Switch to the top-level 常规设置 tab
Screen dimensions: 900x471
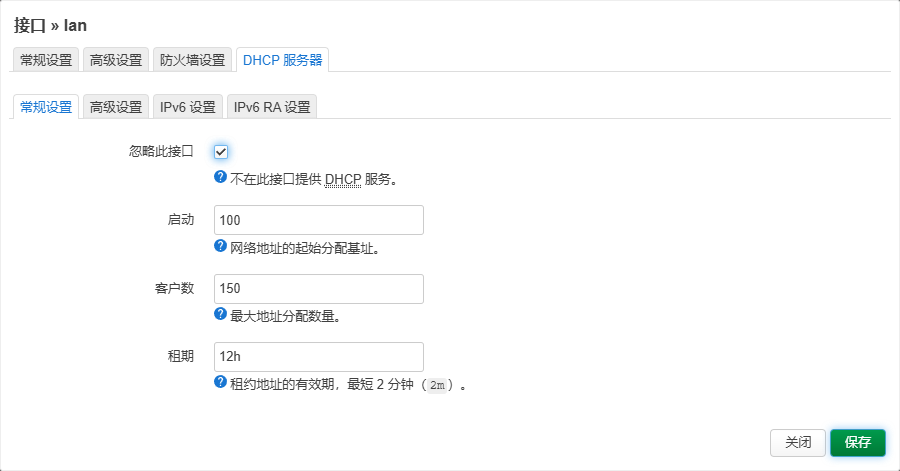coord(46,60)
